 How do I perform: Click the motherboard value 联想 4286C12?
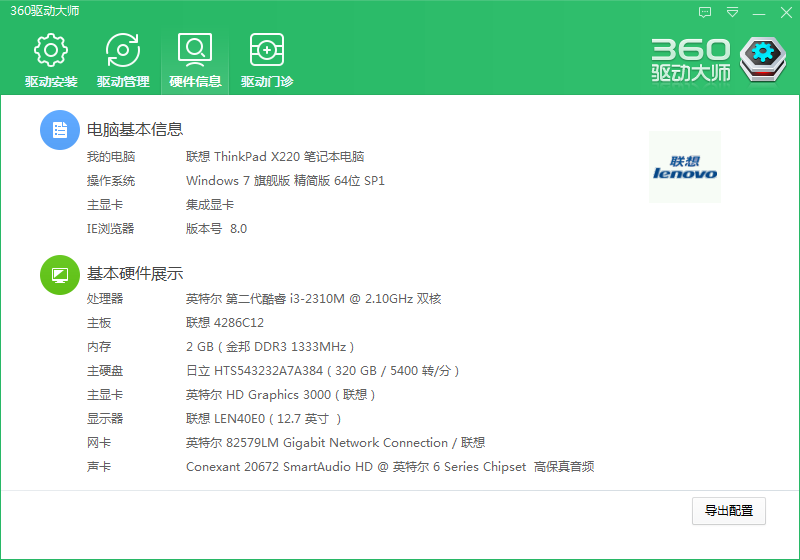(x=225, y=322)
